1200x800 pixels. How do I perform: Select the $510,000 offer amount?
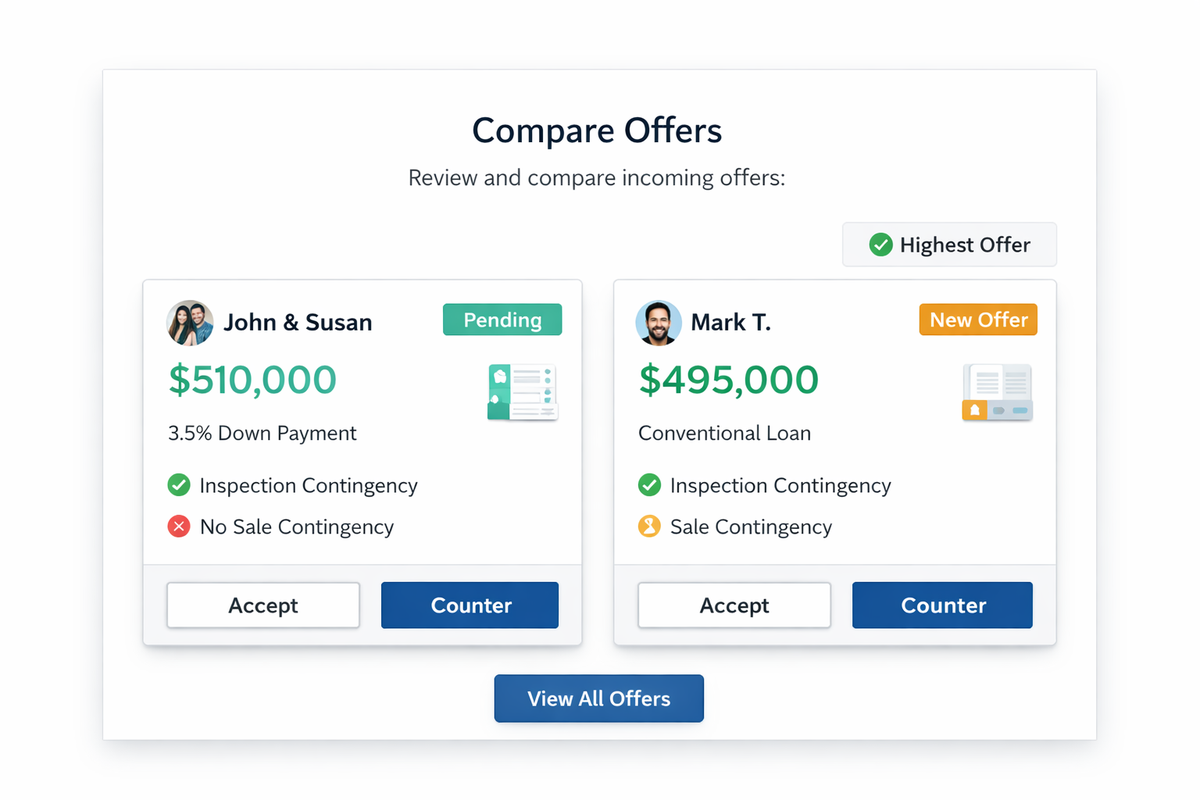tap(252, 380)
